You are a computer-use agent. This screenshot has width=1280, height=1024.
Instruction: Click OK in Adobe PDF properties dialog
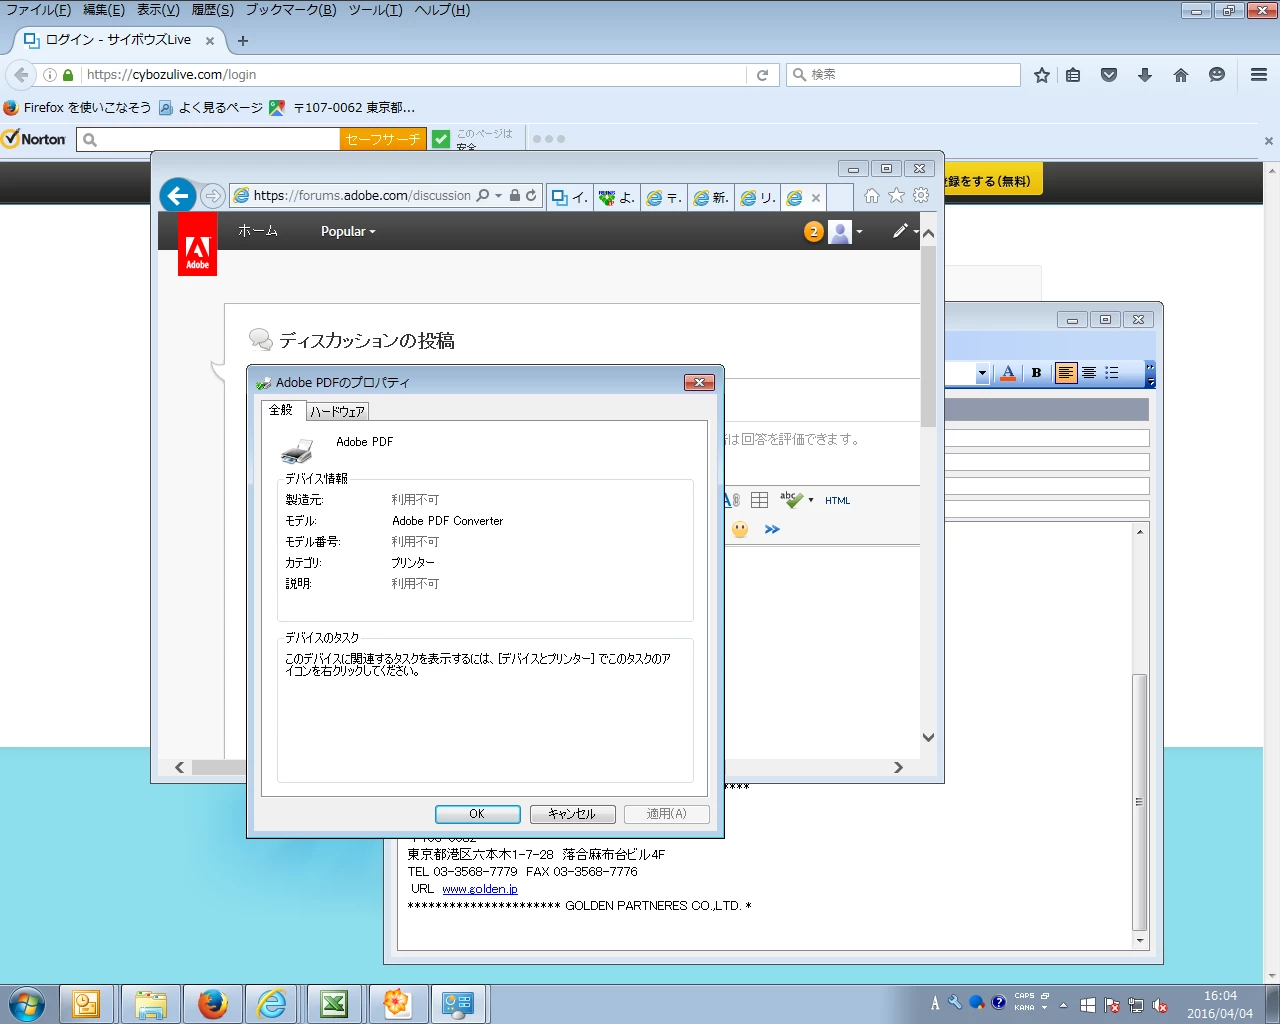[x=477, y=814]
